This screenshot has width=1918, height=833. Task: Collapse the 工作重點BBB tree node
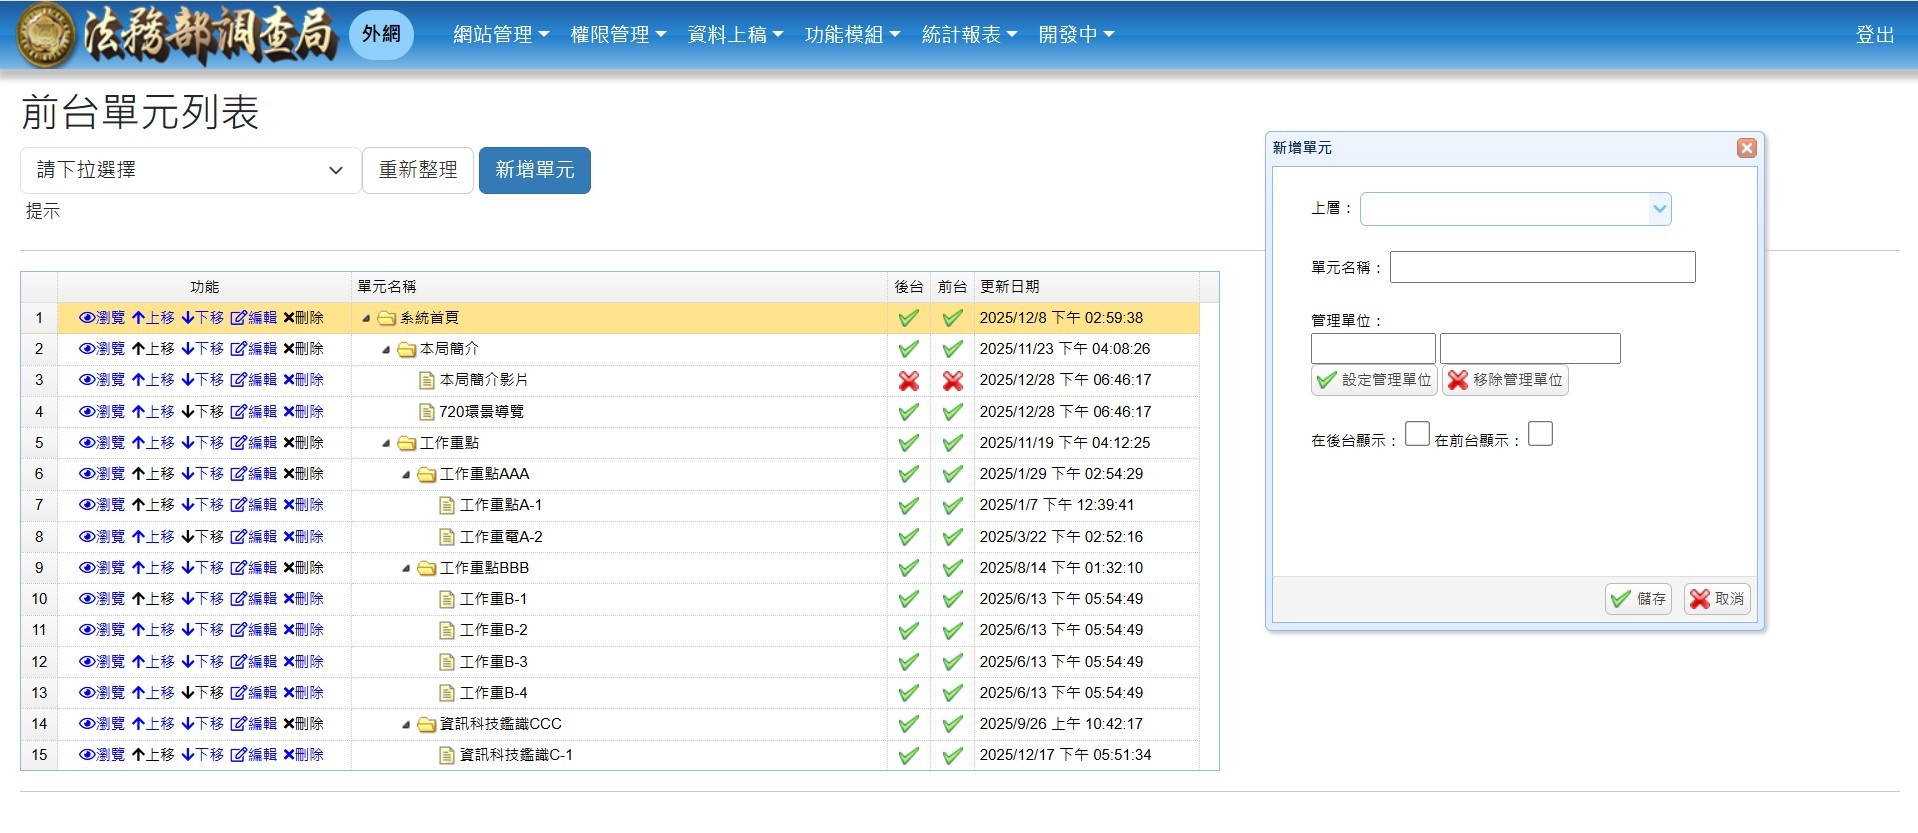pyautogui.click(x=406, y=568)
